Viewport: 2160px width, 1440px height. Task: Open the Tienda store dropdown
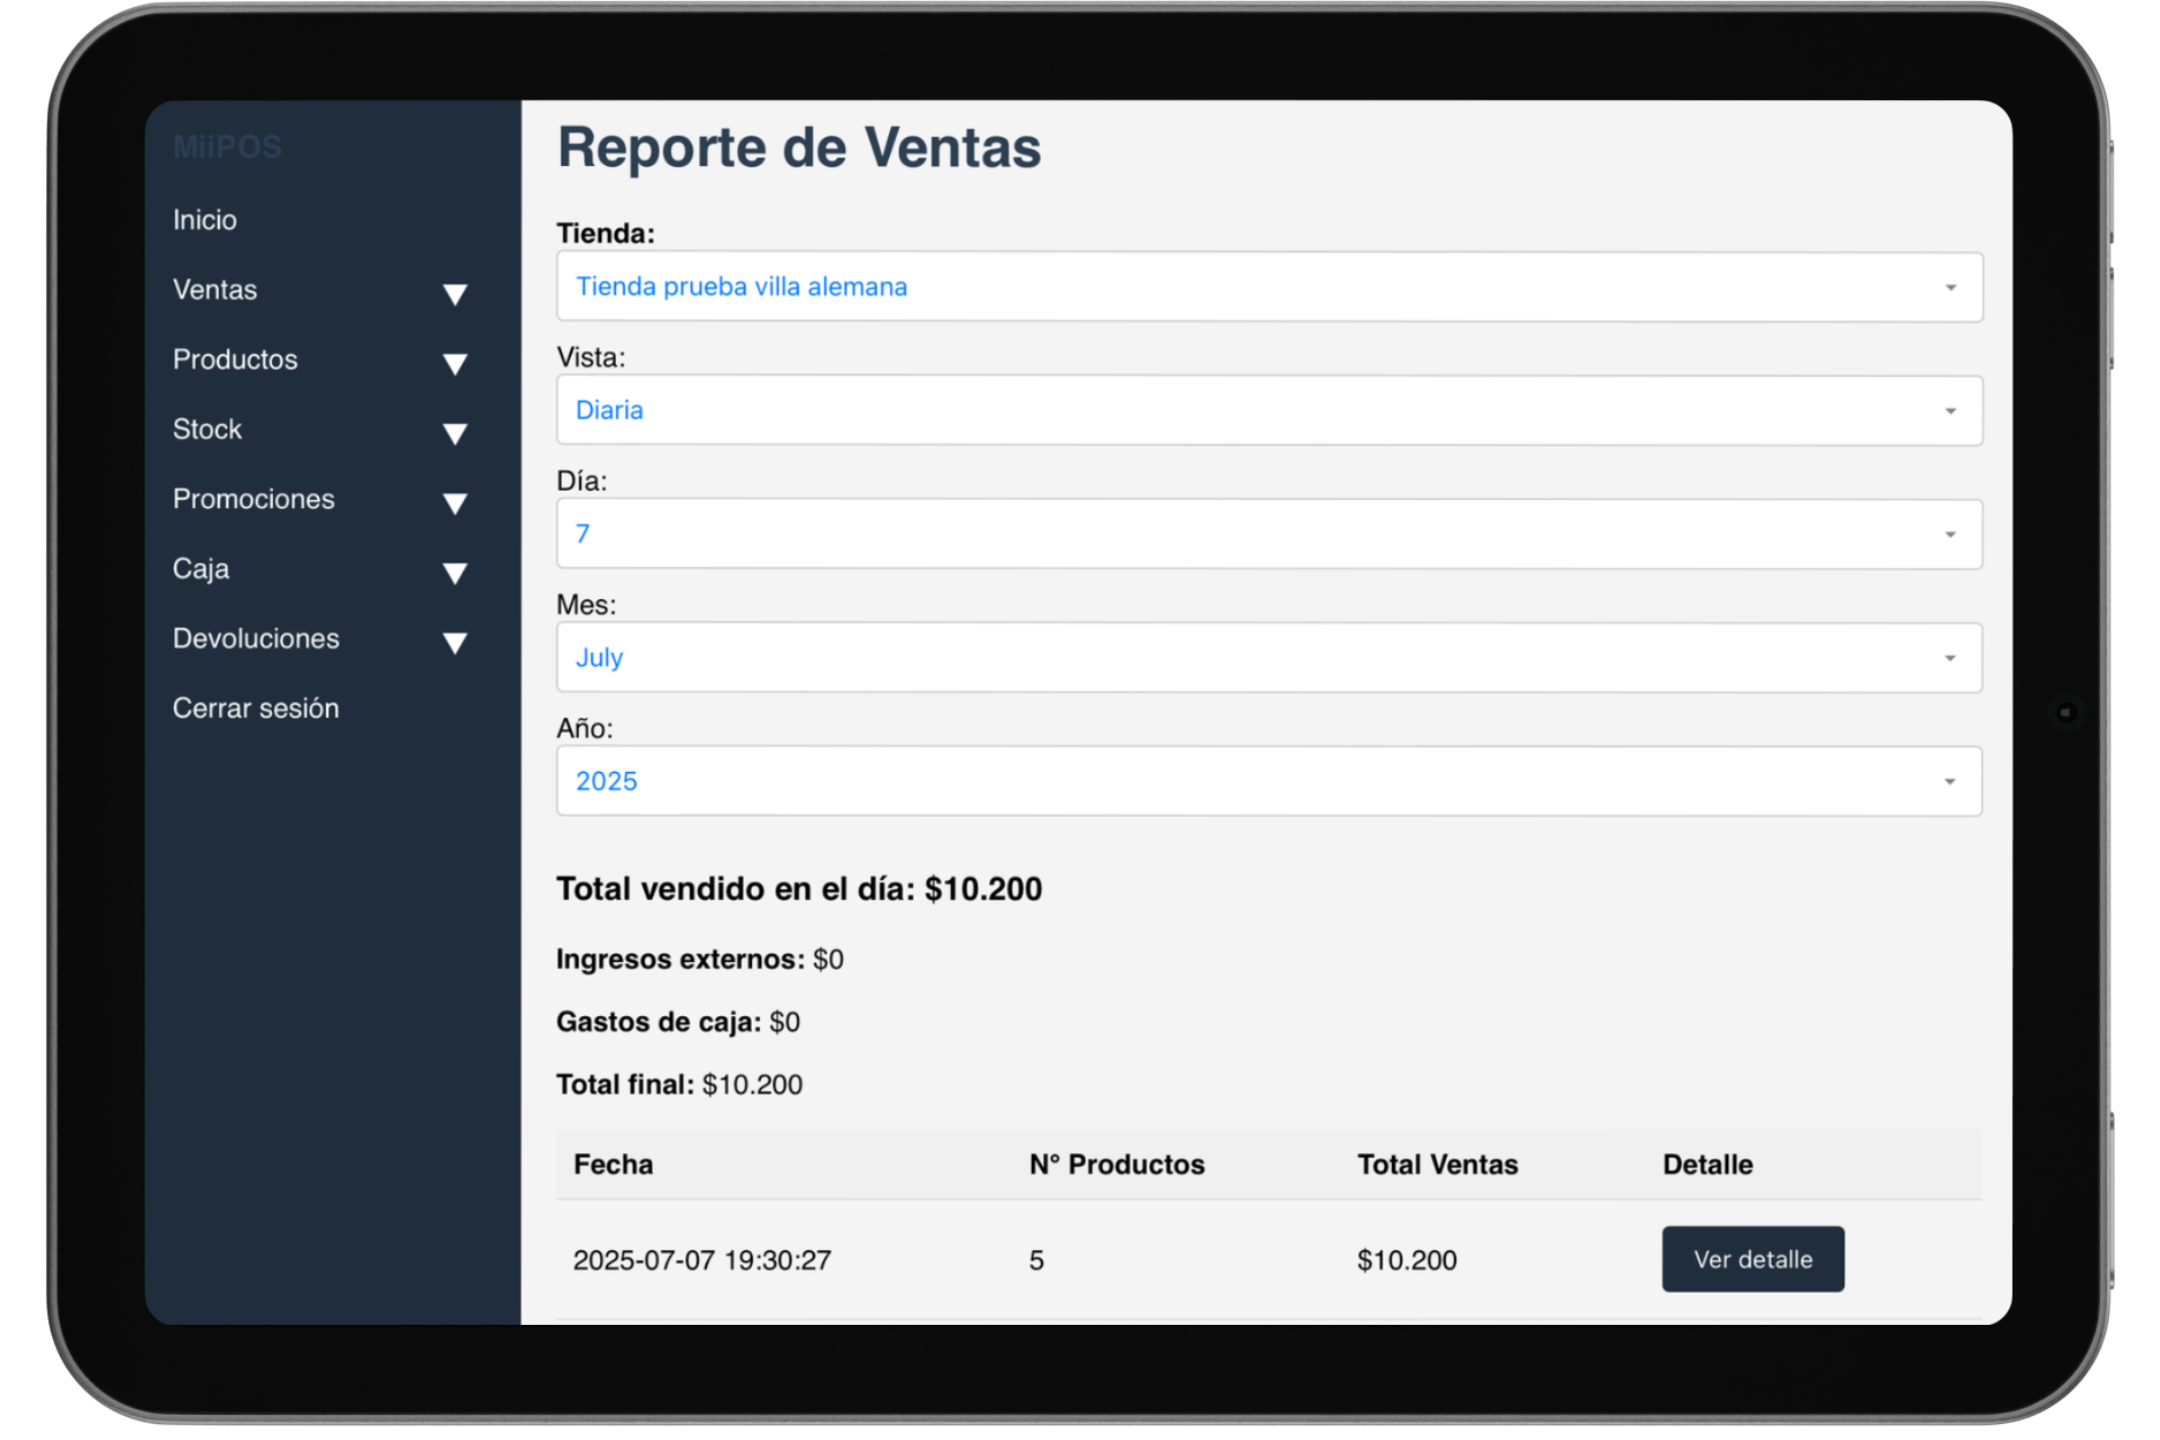coord(1268,287)
